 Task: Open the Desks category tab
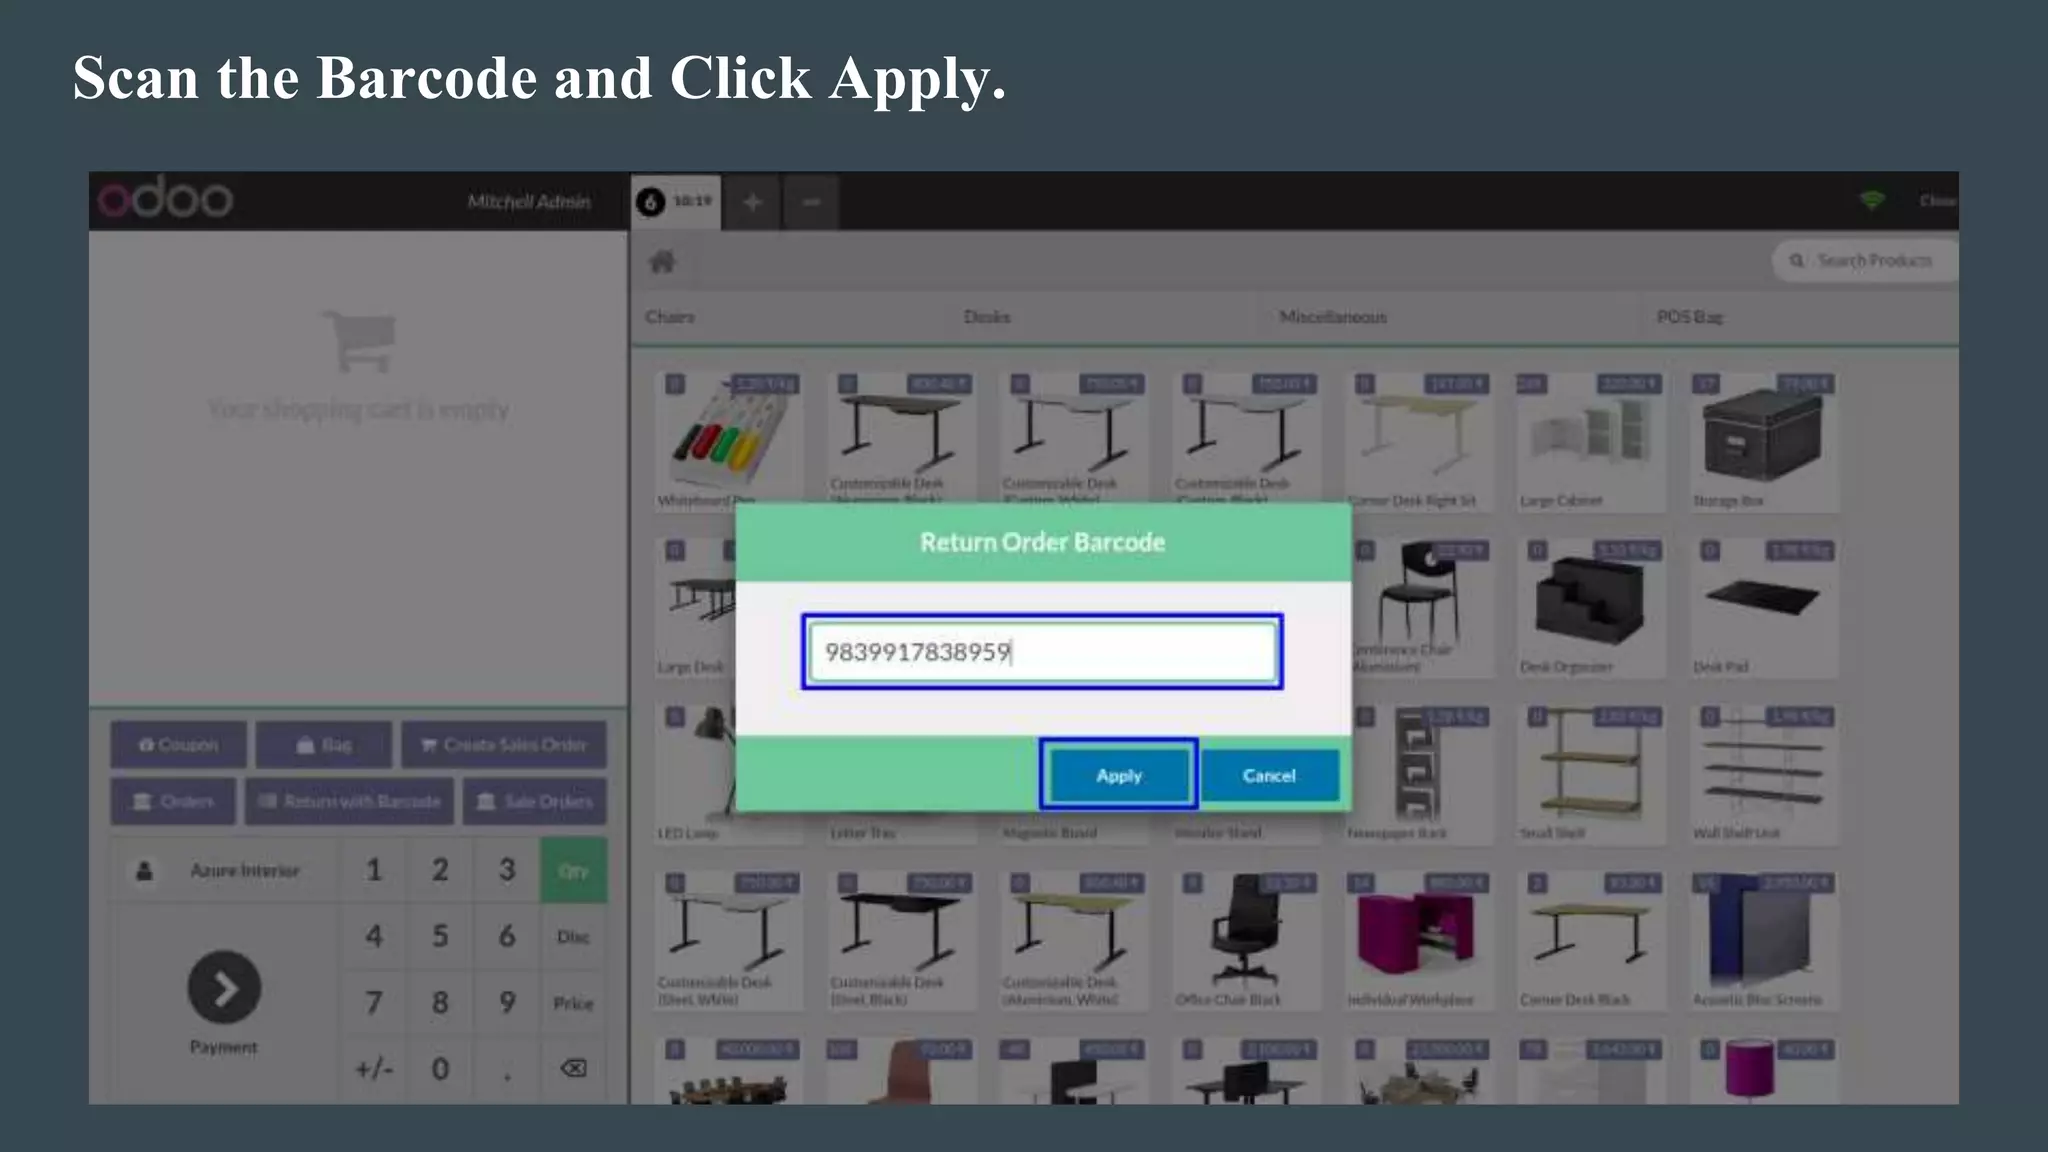pos(987,317)
